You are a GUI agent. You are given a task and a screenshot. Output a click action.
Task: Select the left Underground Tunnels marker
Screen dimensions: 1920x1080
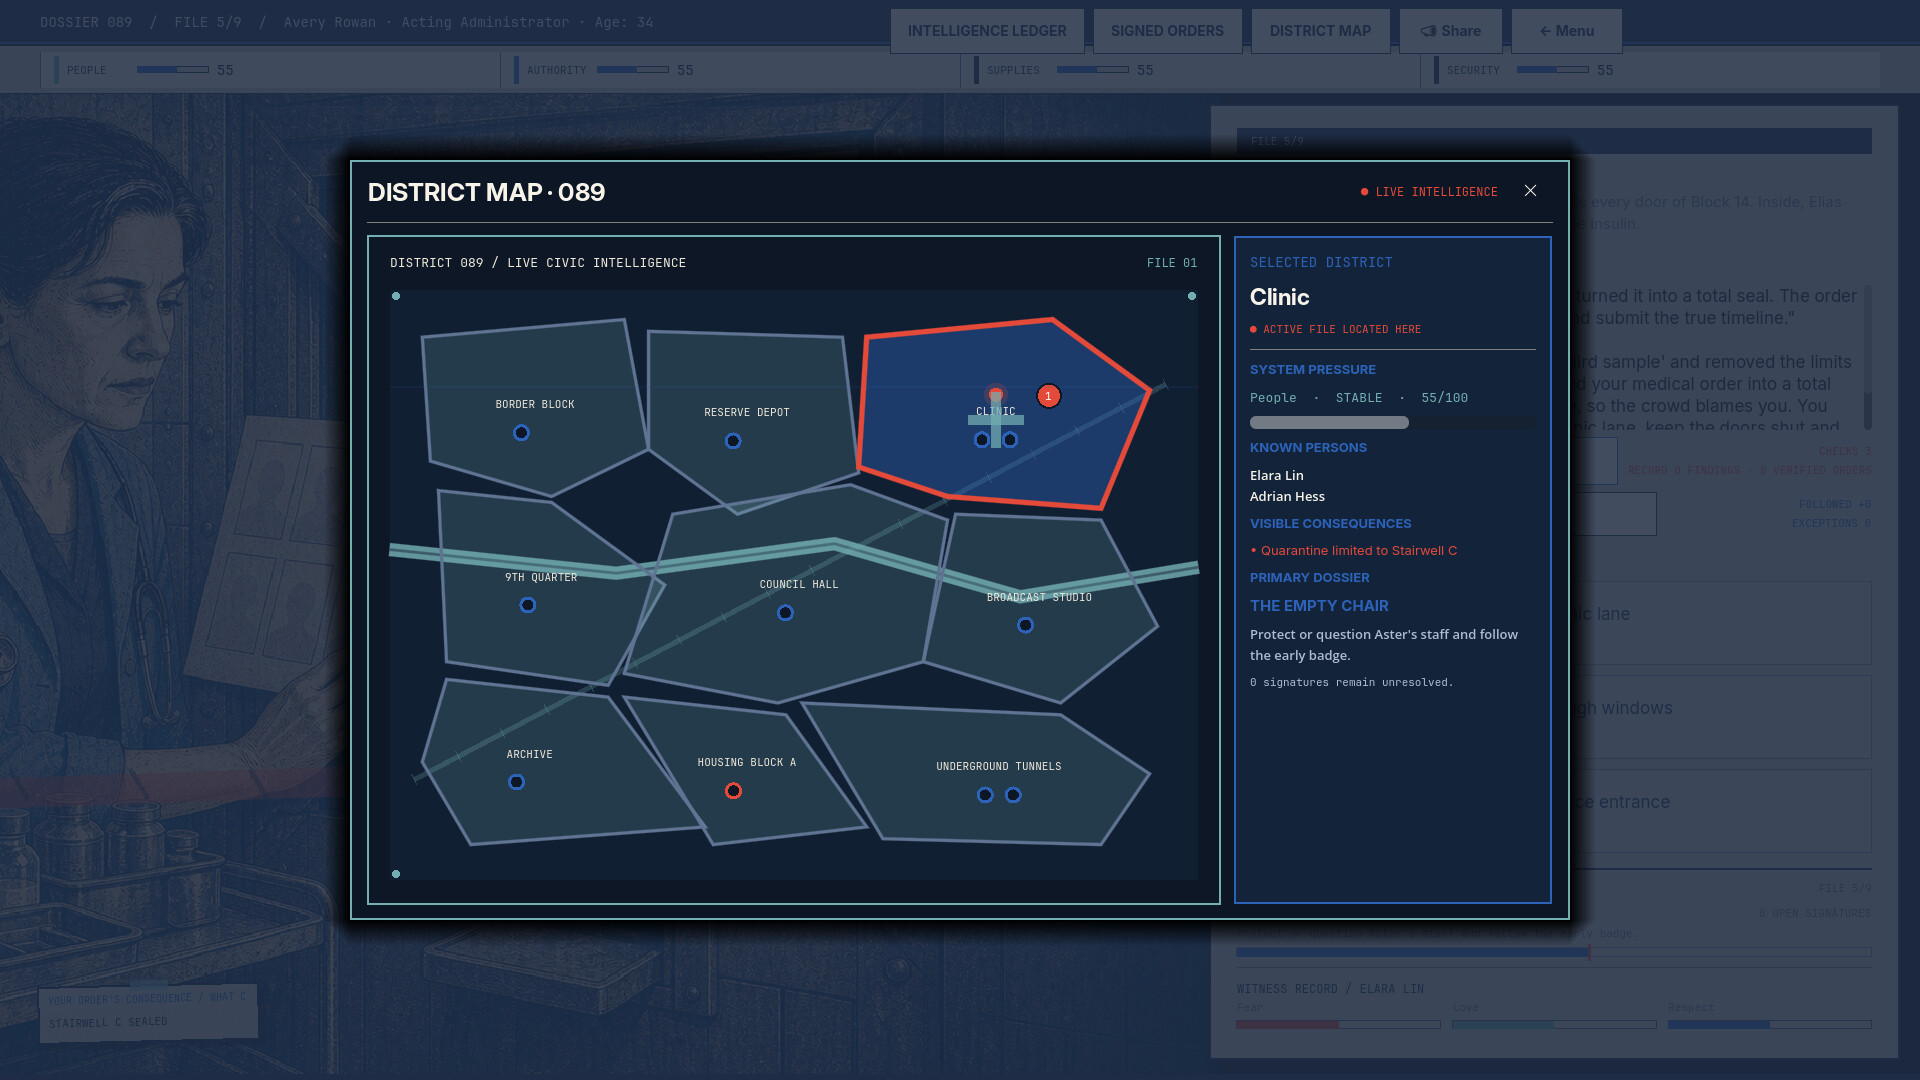tap(985, 795)
